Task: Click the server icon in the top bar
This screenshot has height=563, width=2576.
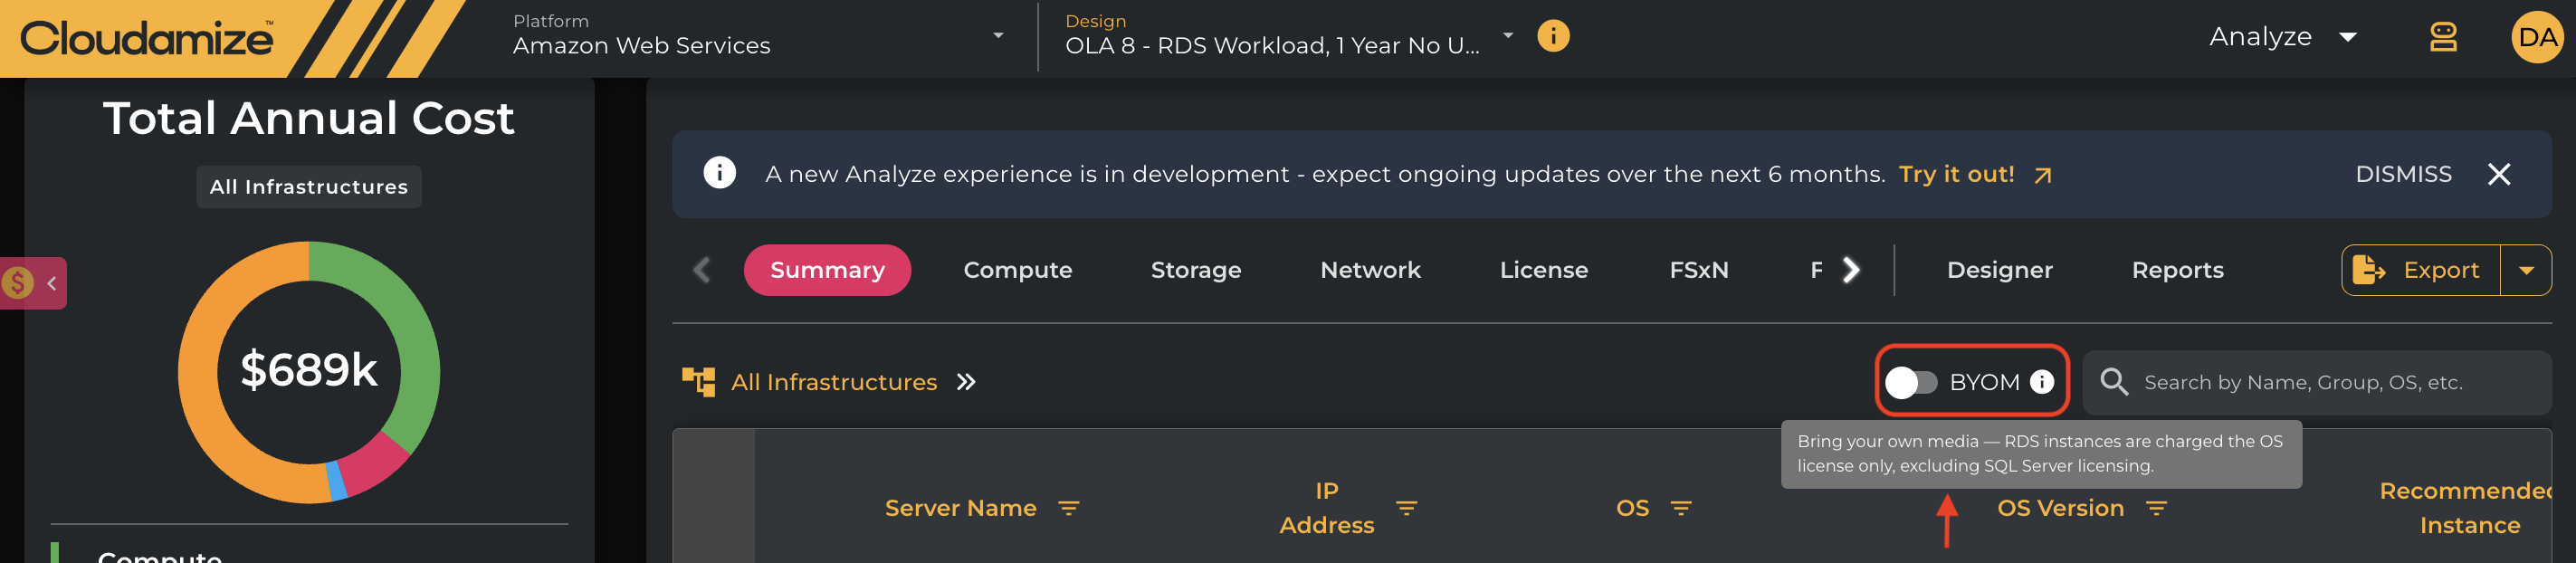Action: coord(2442,37)
